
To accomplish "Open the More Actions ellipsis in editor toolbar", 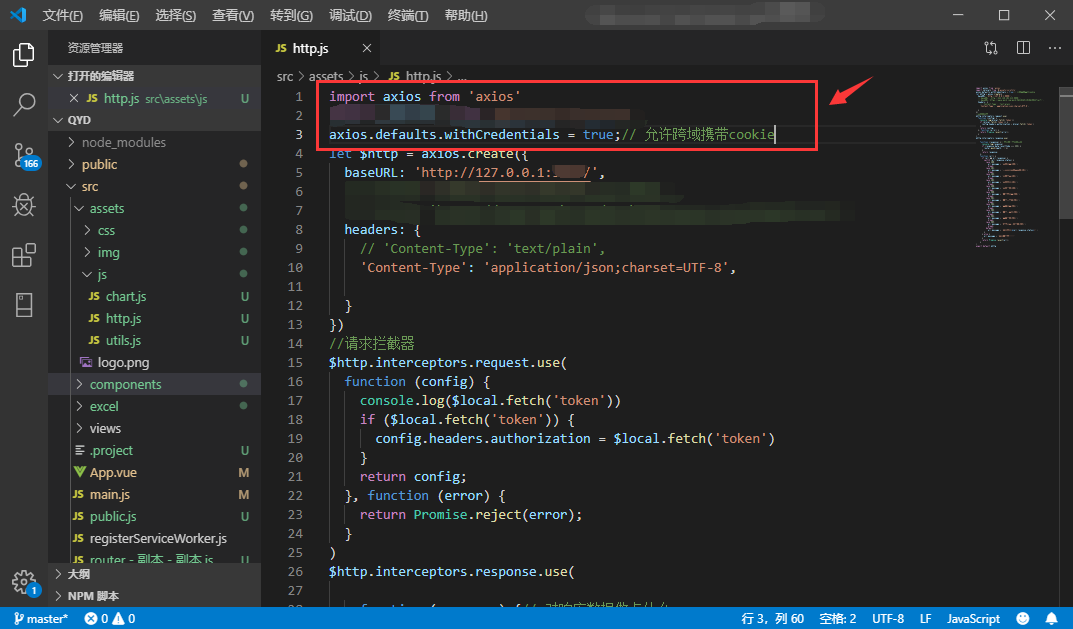I will [1055, 48].
